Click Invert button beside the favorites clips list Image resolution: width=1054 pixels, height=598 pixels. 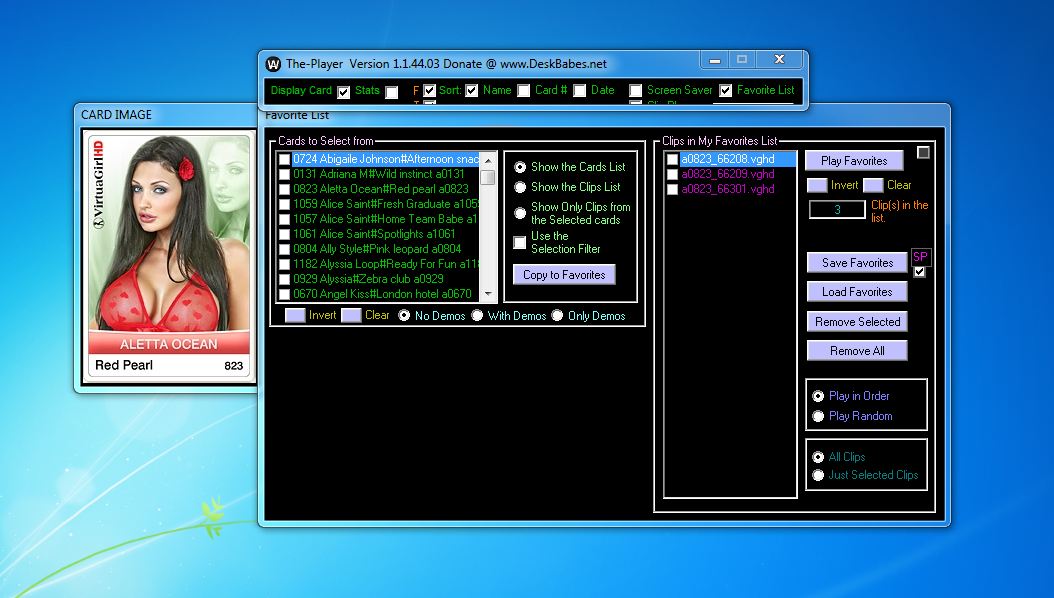[x=817, y=185]
